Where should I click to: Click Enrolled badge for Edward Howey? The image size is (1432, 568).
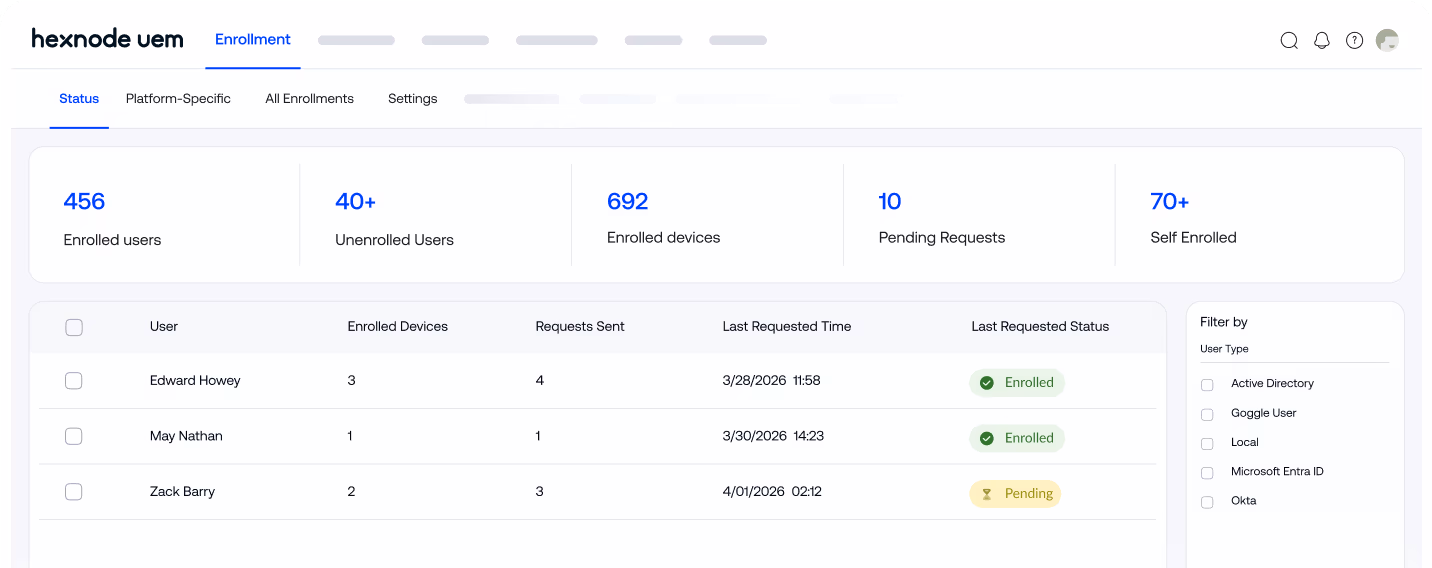click(1017, 383)
